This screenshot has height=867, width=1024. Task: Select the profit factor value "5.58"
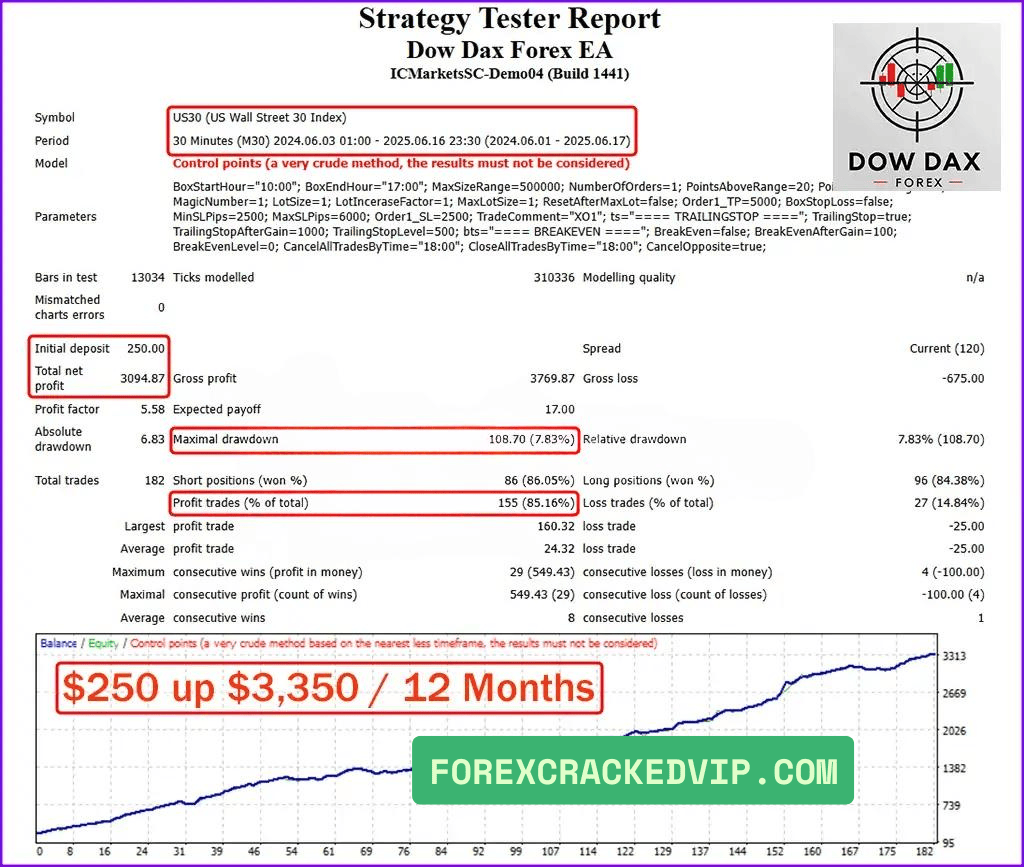(153, 409)
